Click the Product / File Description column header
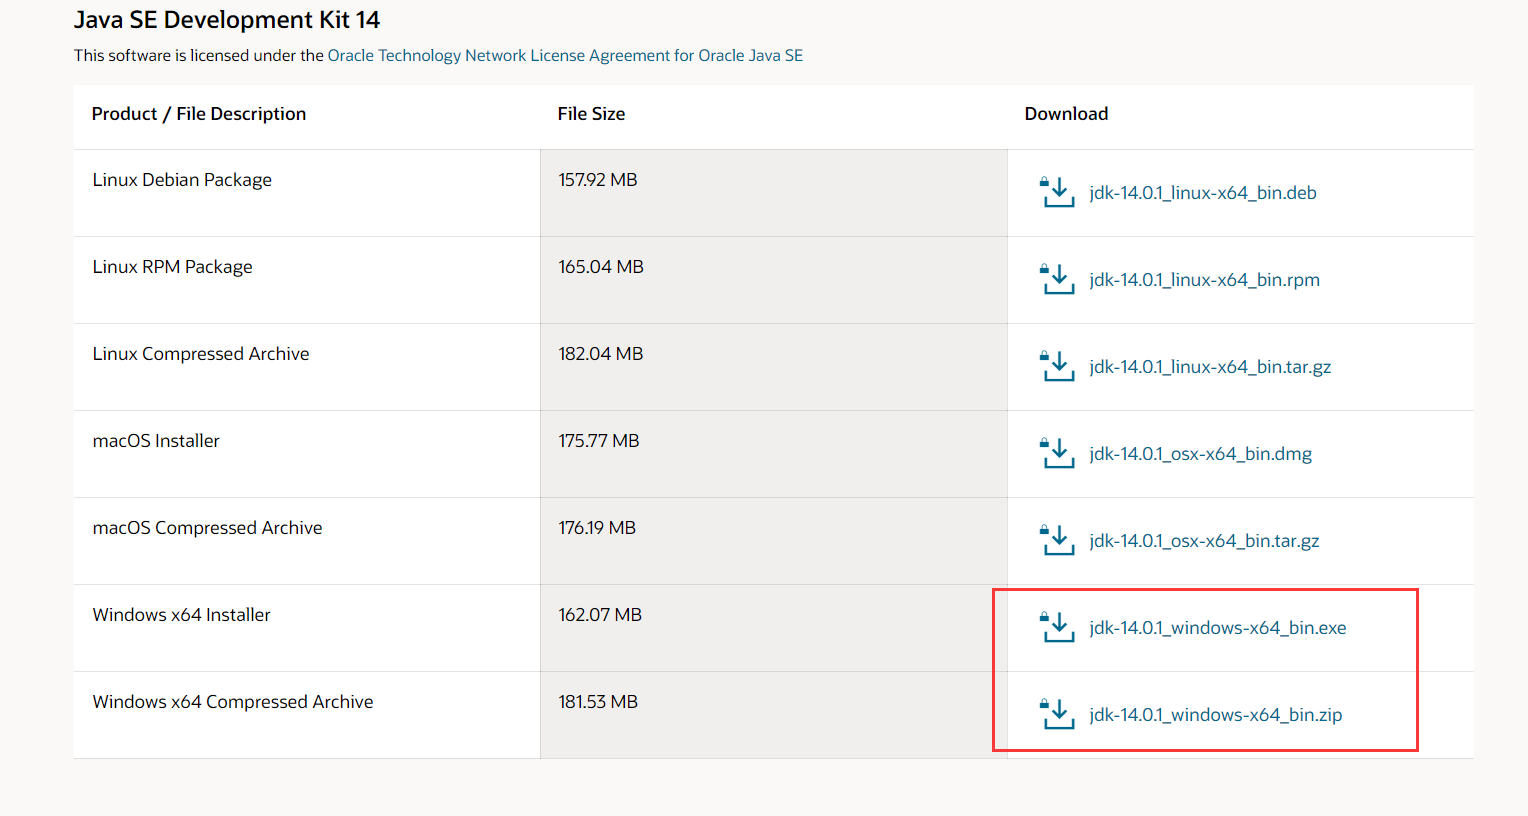 pos(199,114)
